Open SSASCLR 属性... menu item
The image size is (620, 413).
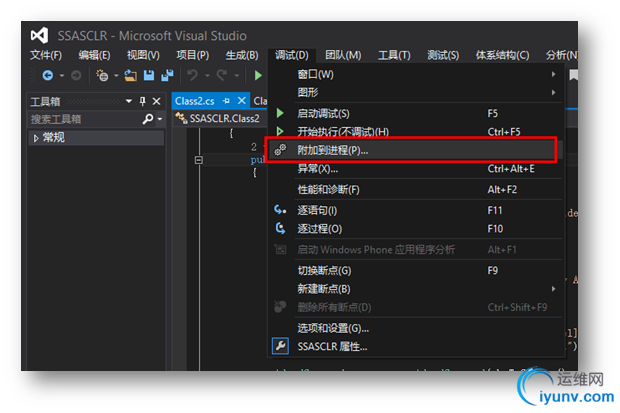pyautogui.click(x=416, y=347)
